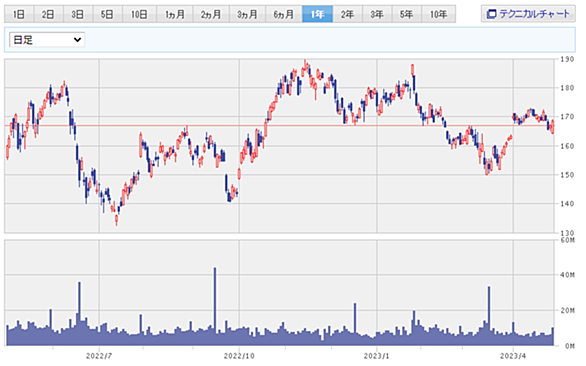
Task: Switch chart to 10年 range
Action: coord(438,14)
